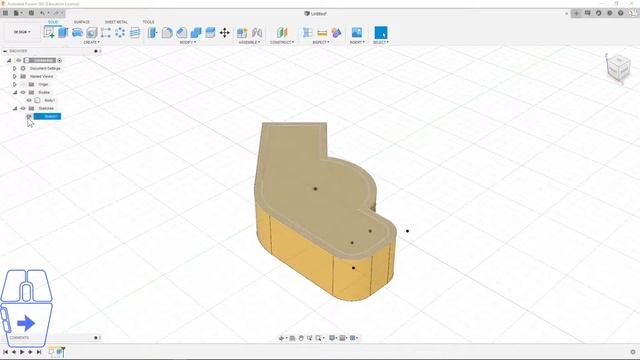Select Body1 in the browser
Image resolution: width=640 pixels, height=360 pixels.
point(50,100)
